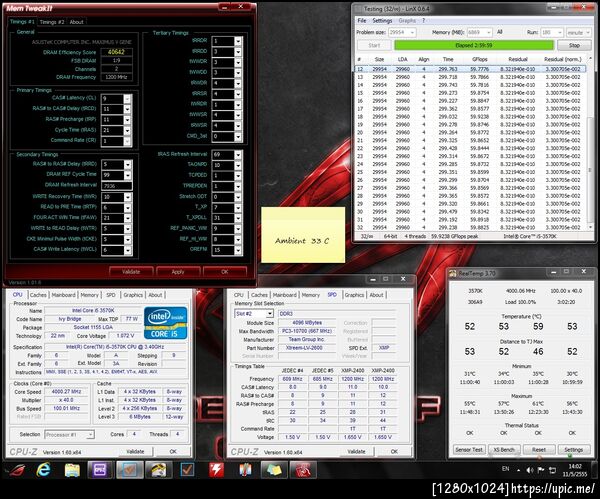The width and height of the screenshot is (600, 499).
Task: Click the RealTemp title bar icon
Action: (x=453, y=273)
